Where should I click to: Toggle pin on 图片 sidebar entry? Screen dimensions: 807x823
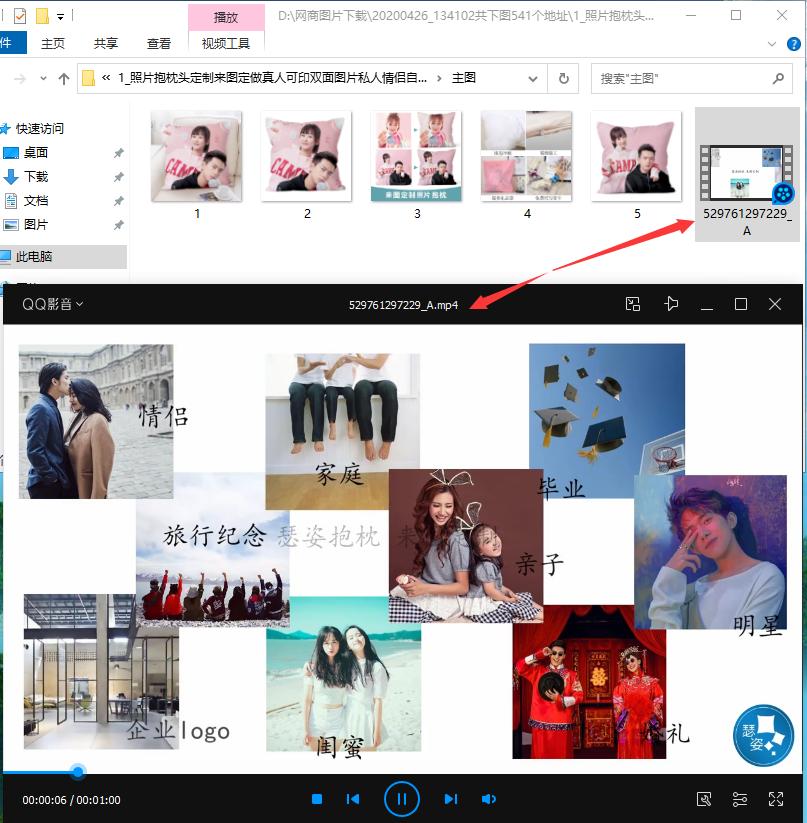click(x=118, y=224)
